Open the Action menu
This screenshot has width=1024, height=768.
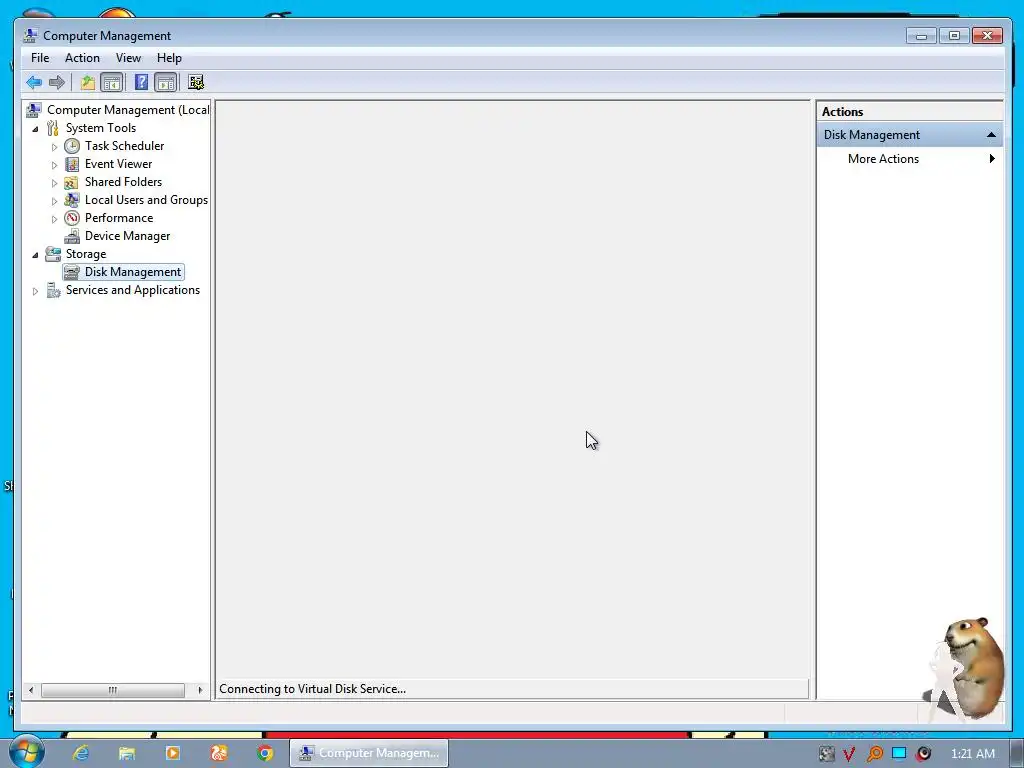pyautogui.click(x=82, y=58)
